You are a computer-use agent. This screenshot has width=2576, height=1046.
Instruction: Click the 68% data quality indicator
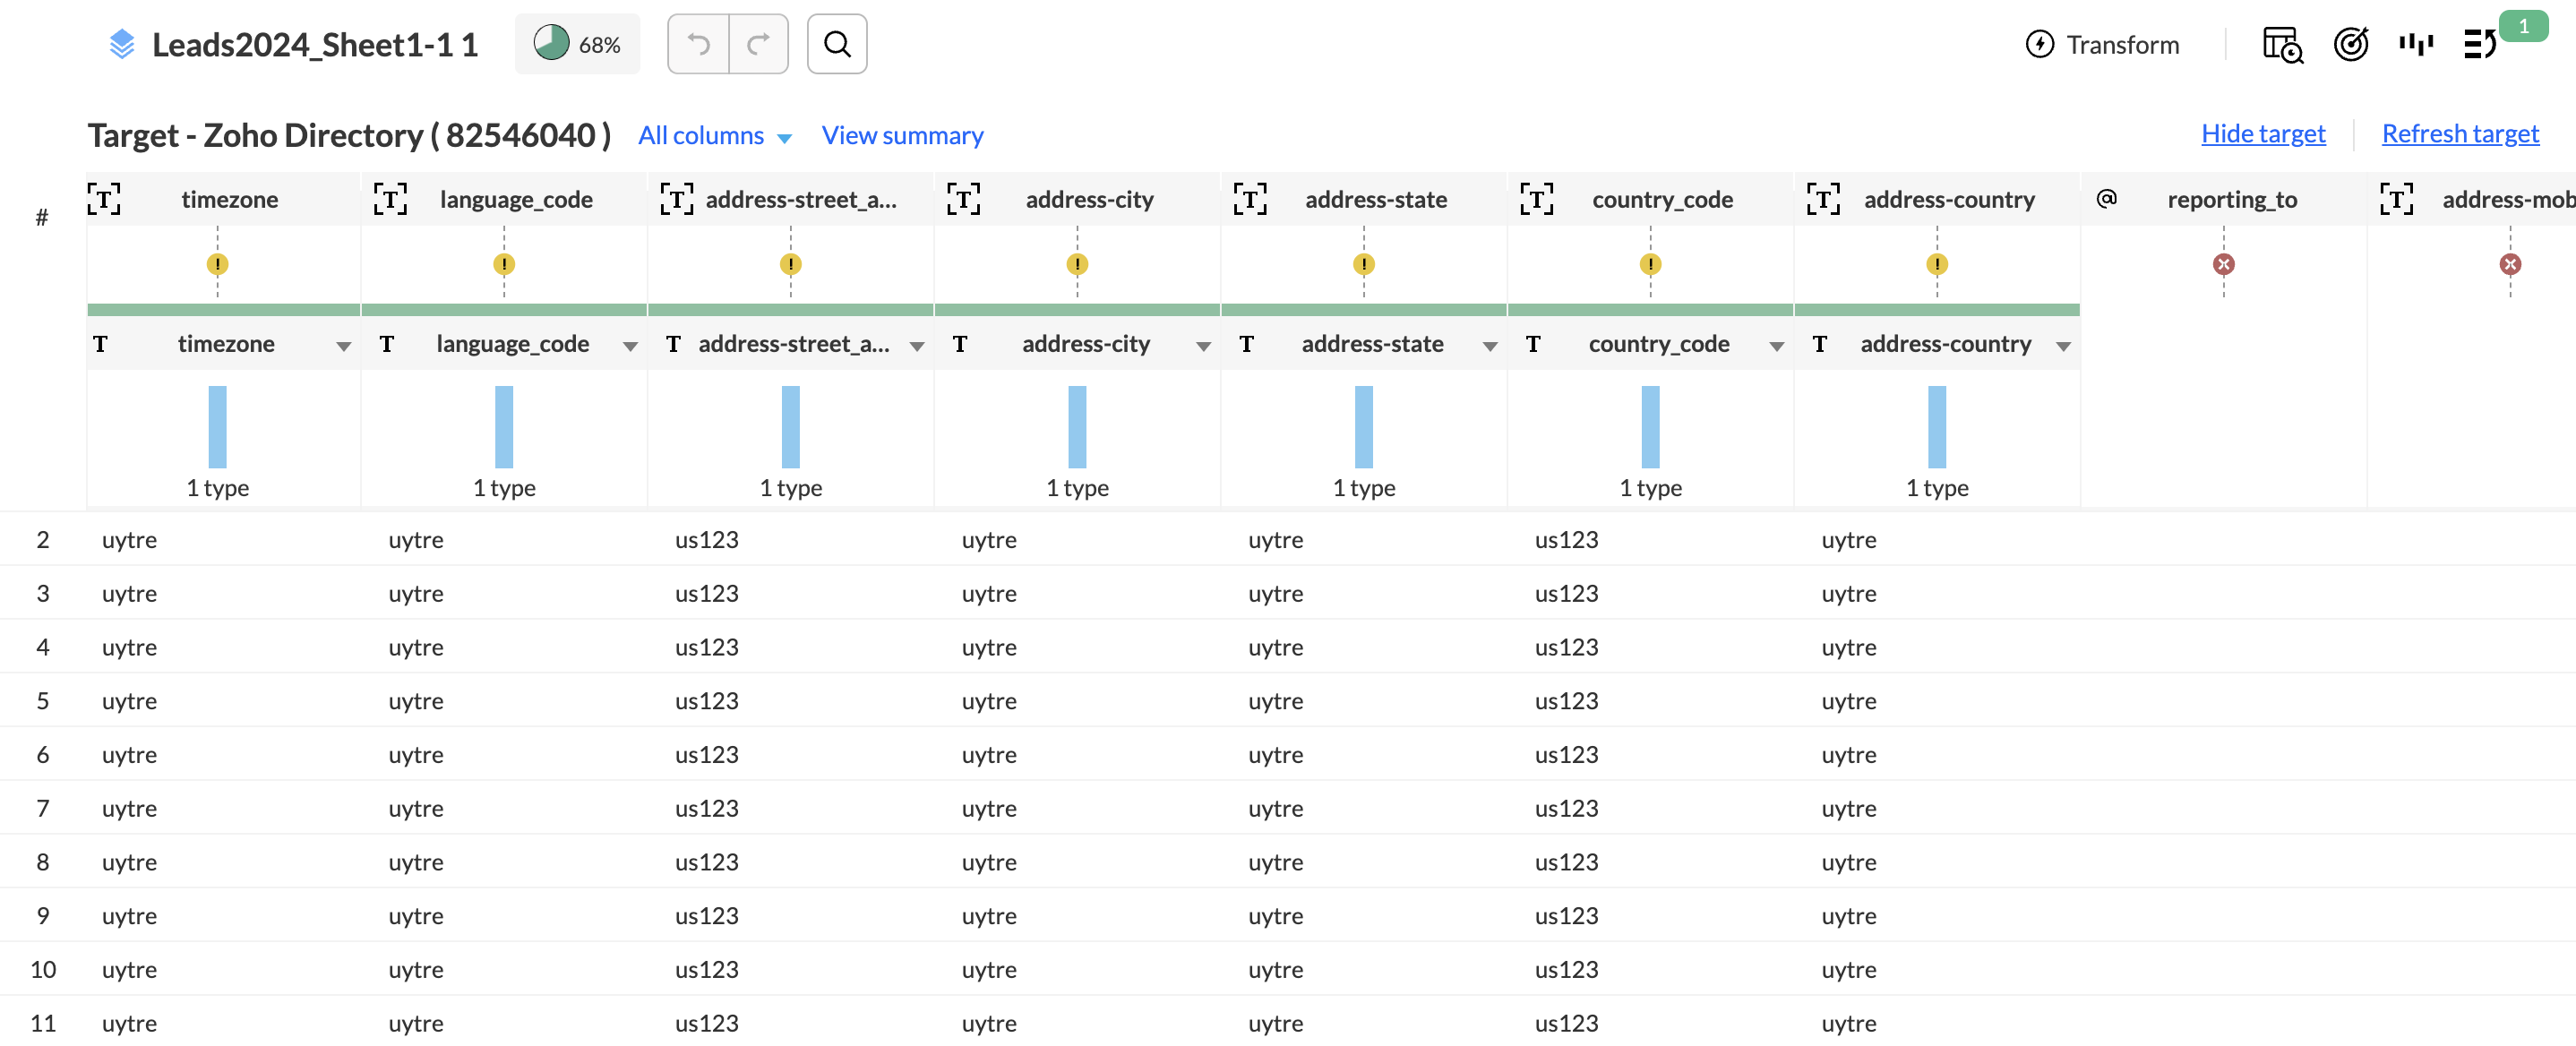577,44
